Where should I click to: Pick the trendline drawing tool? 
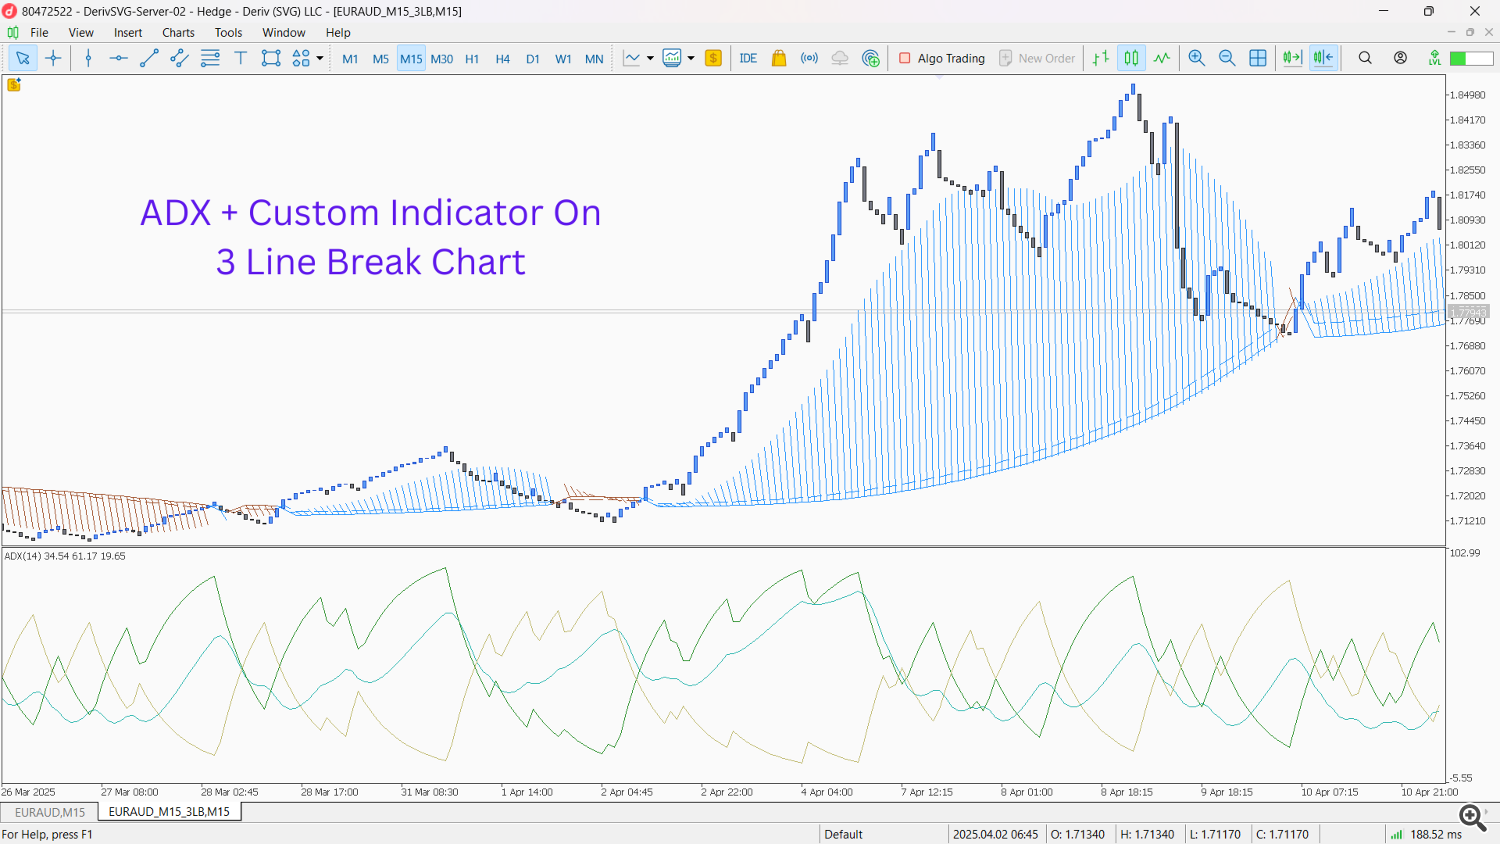(149, 58)
